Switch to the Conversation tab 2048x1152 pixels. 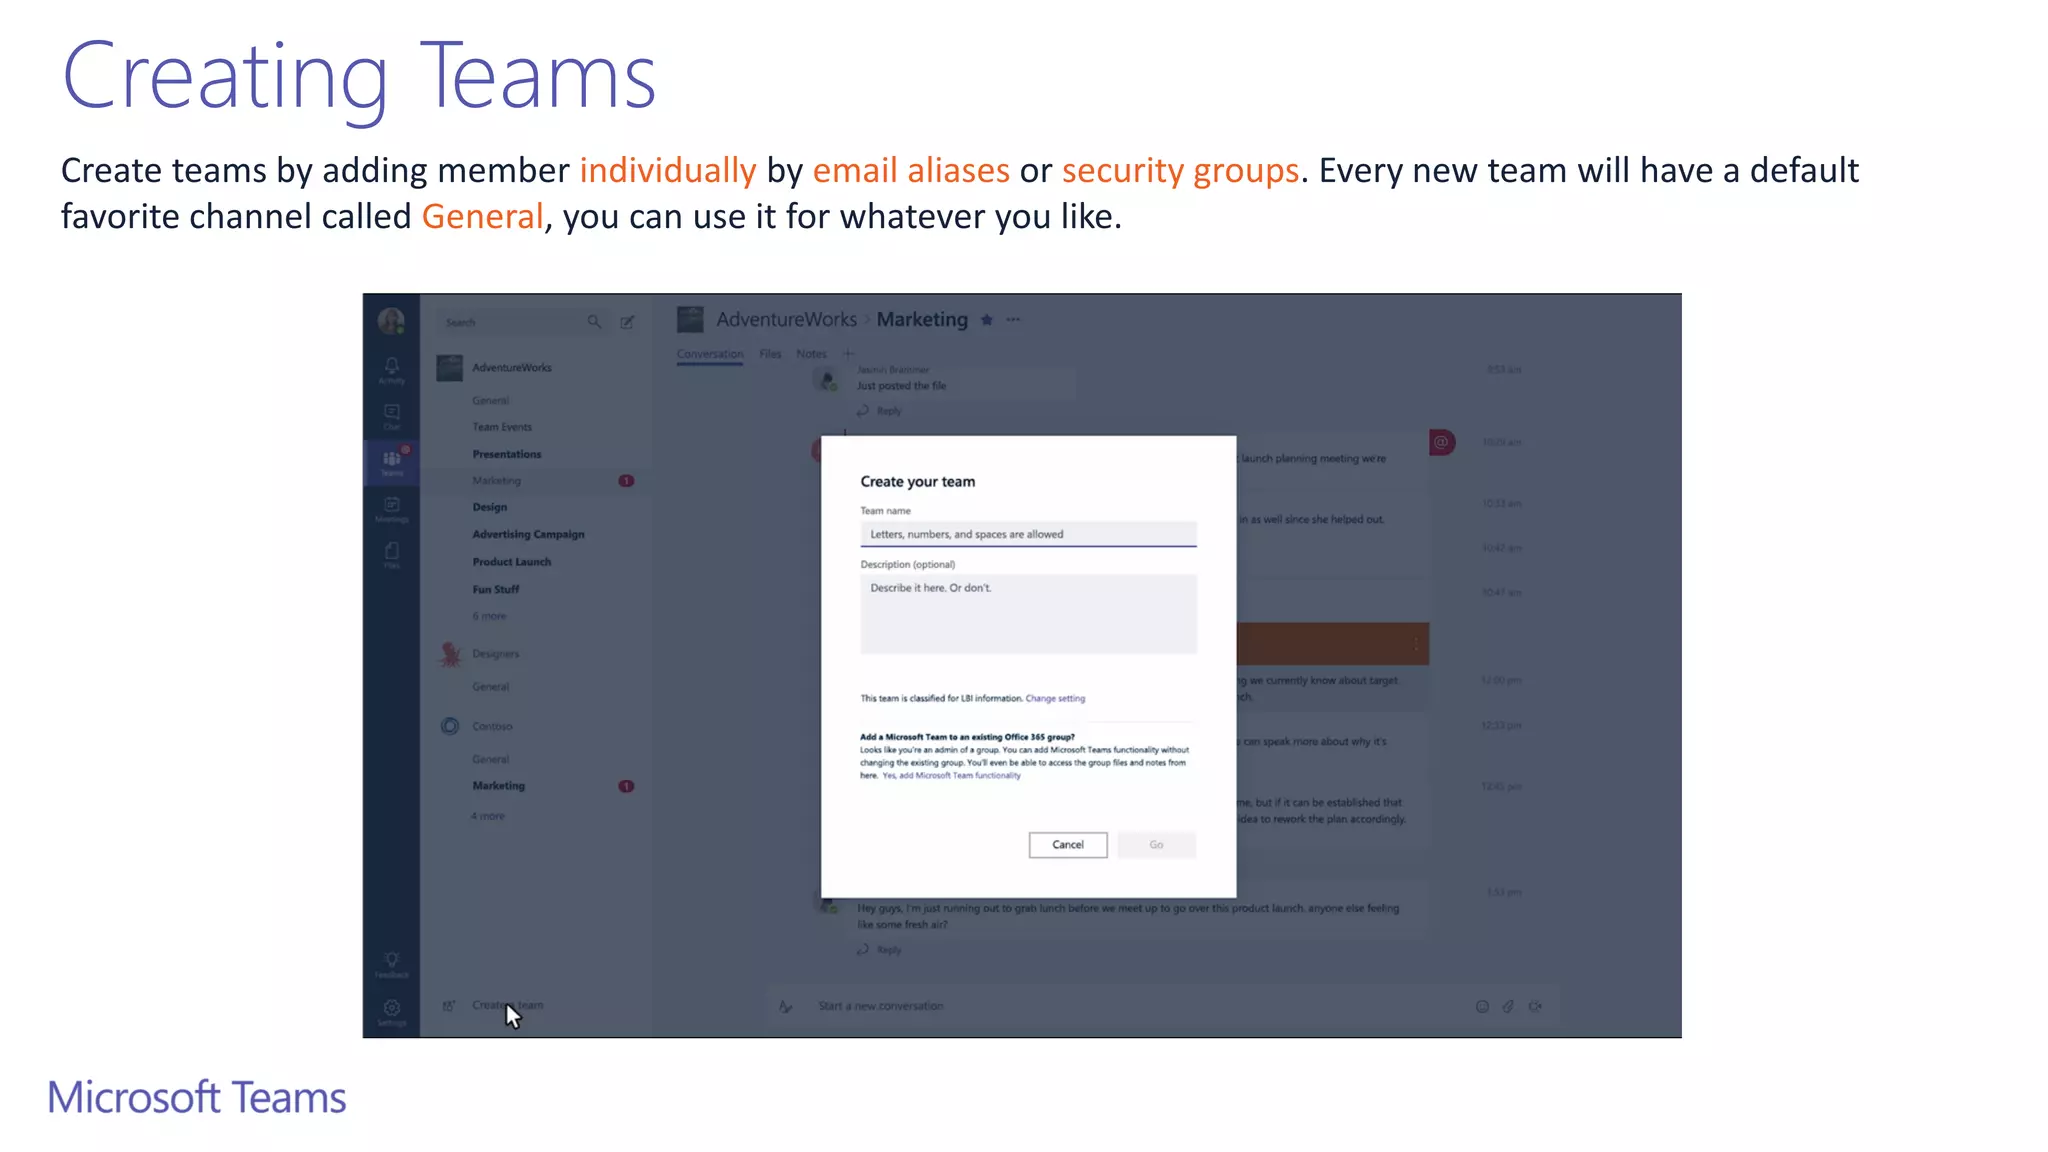(x=710, y=354)
